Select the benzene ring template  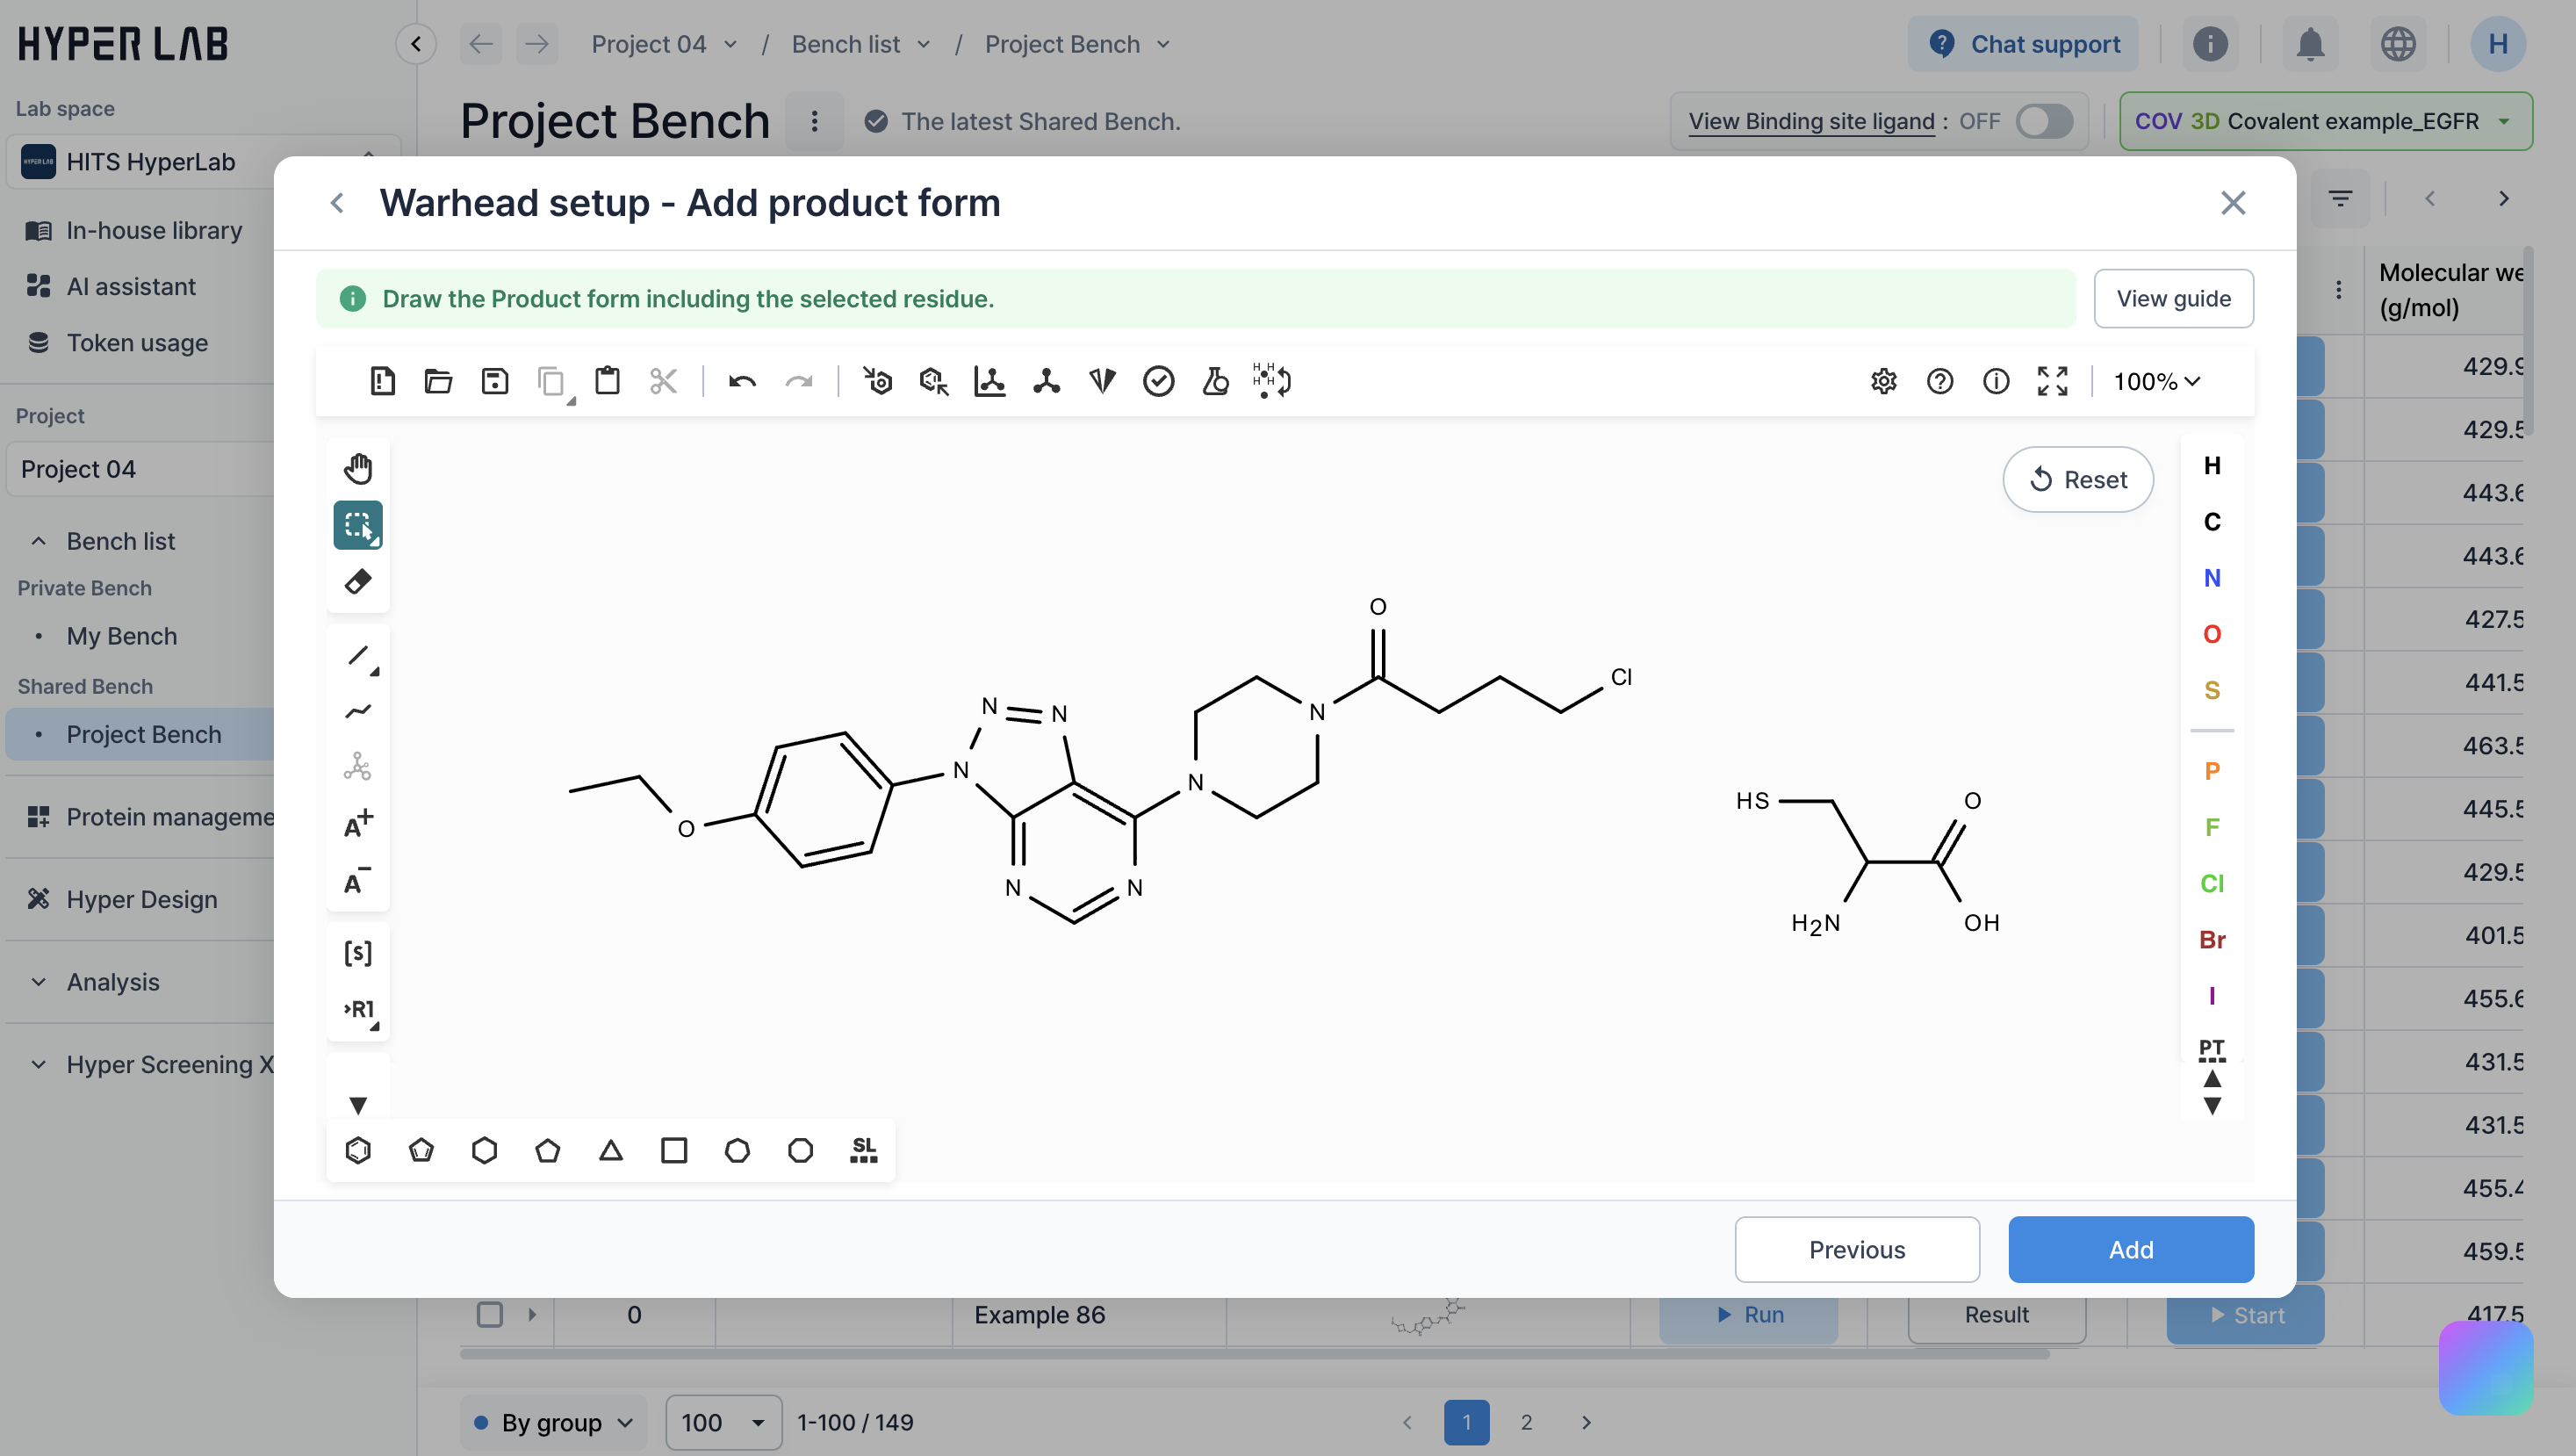[x=358, y=1150]
